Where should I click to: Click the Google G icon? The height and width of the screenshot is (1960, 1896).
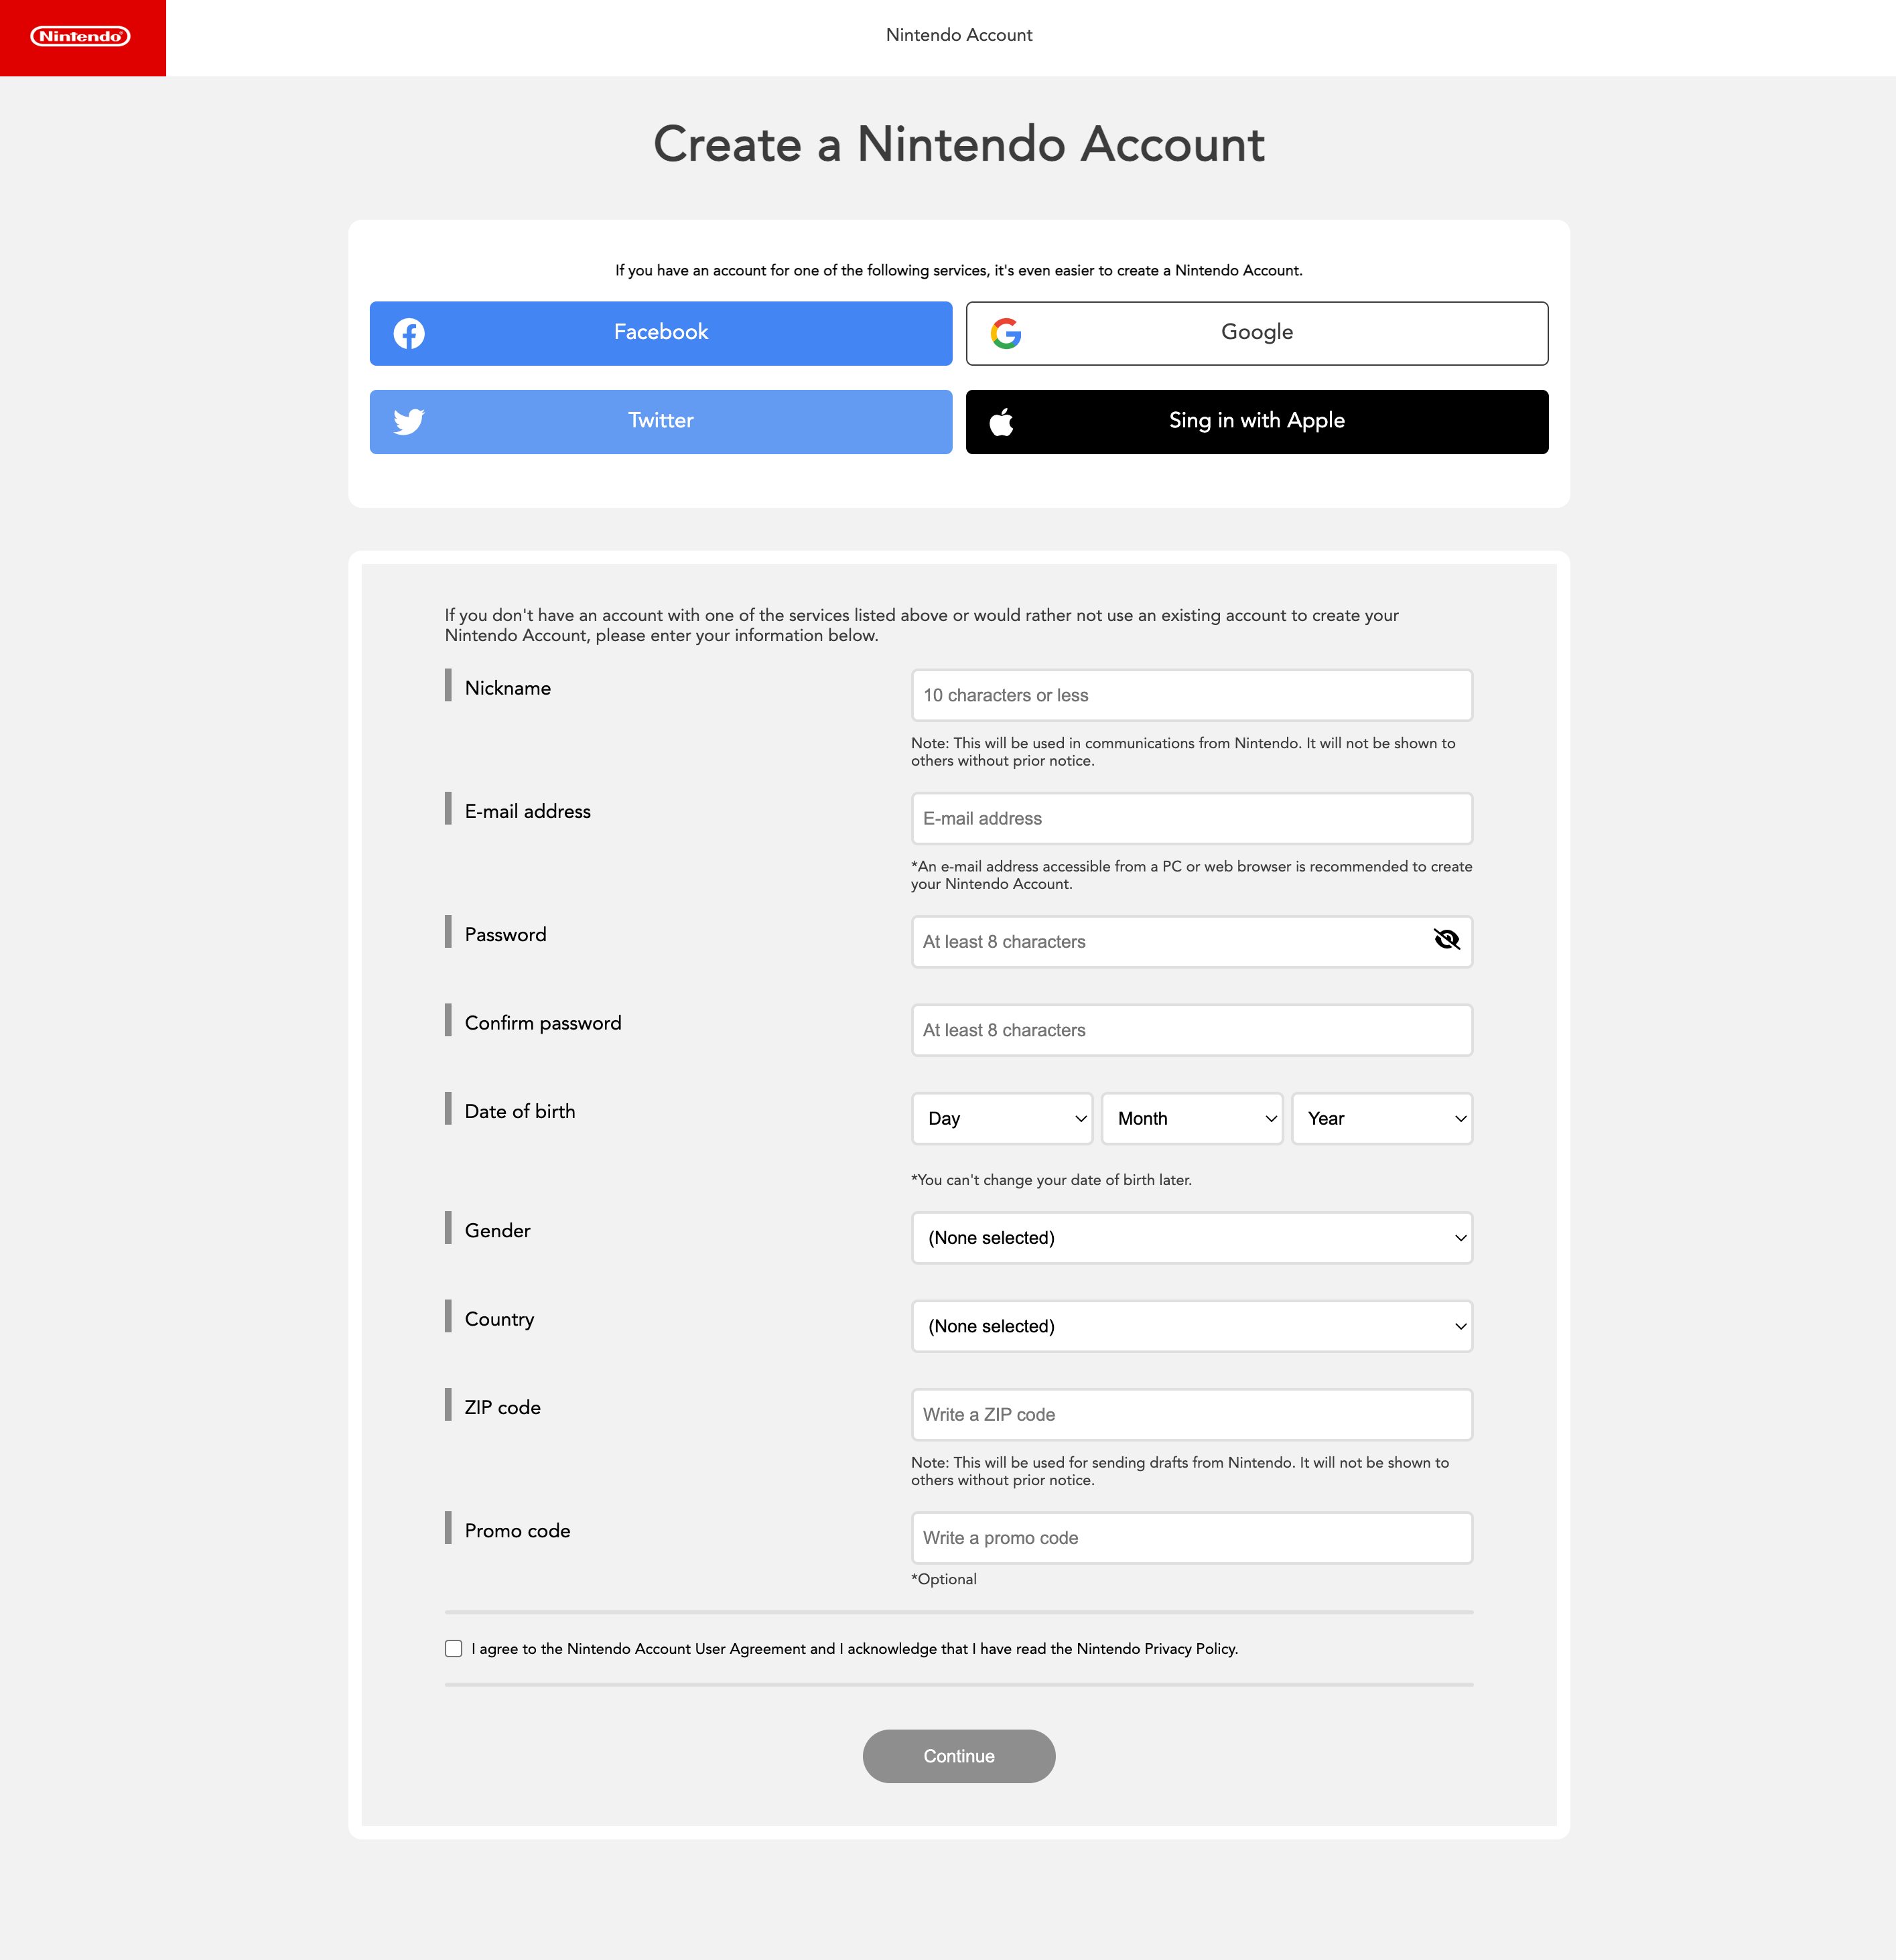click(1006, 333)
